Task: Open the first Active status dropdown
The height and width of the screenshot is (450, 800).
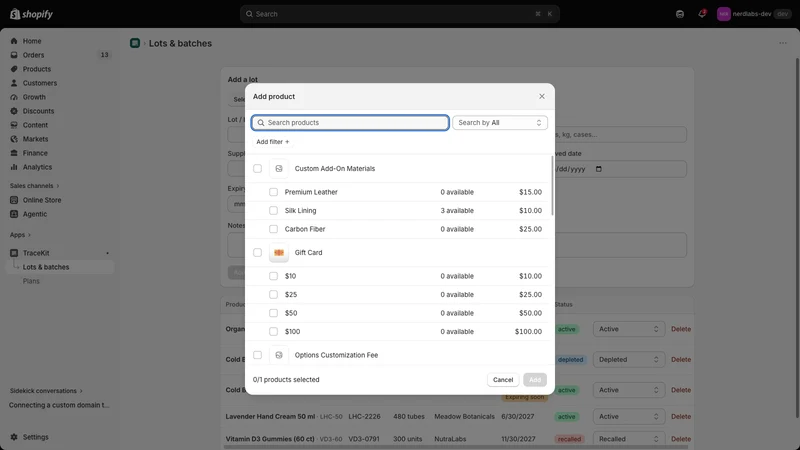Action: [x=629, y=329]
